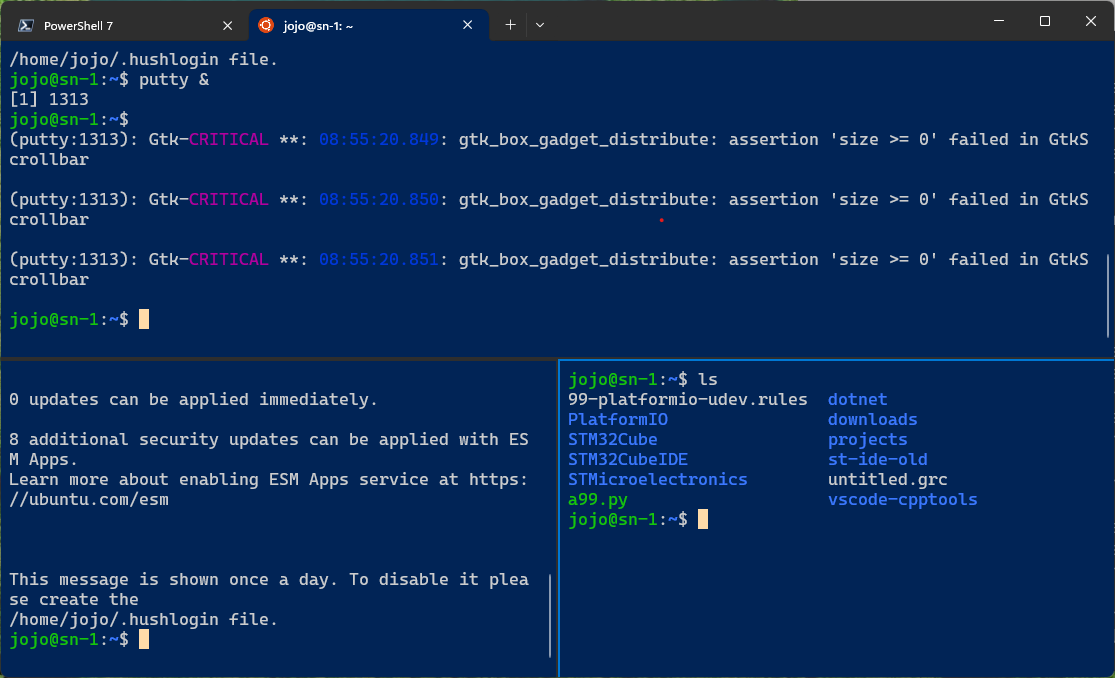
Task: Click the PlatformIO directory name
Action: 617,420
